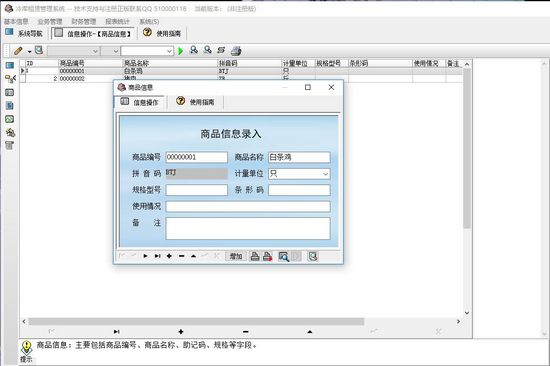Click the 拼音码 column header in grid

(x=249, y=63)
